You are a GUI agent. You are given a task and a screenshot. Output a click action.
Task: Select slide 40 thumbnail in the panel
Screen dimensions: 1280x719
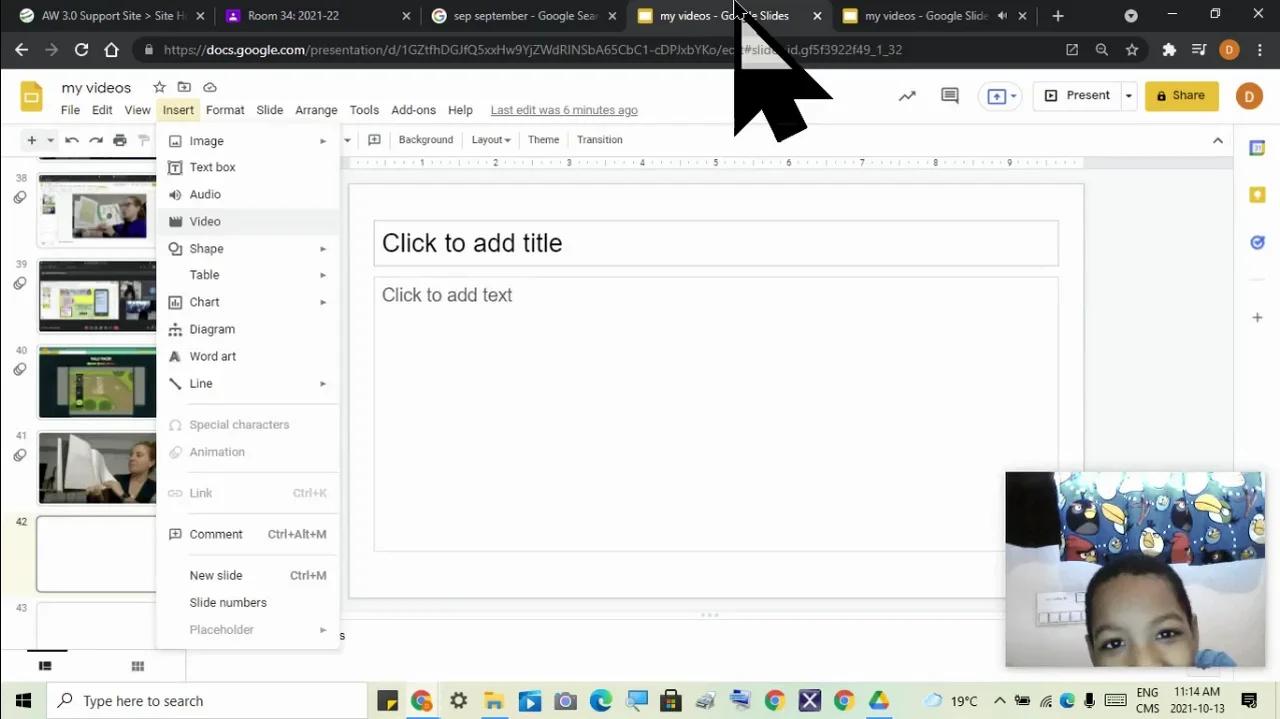click(96, 381)
